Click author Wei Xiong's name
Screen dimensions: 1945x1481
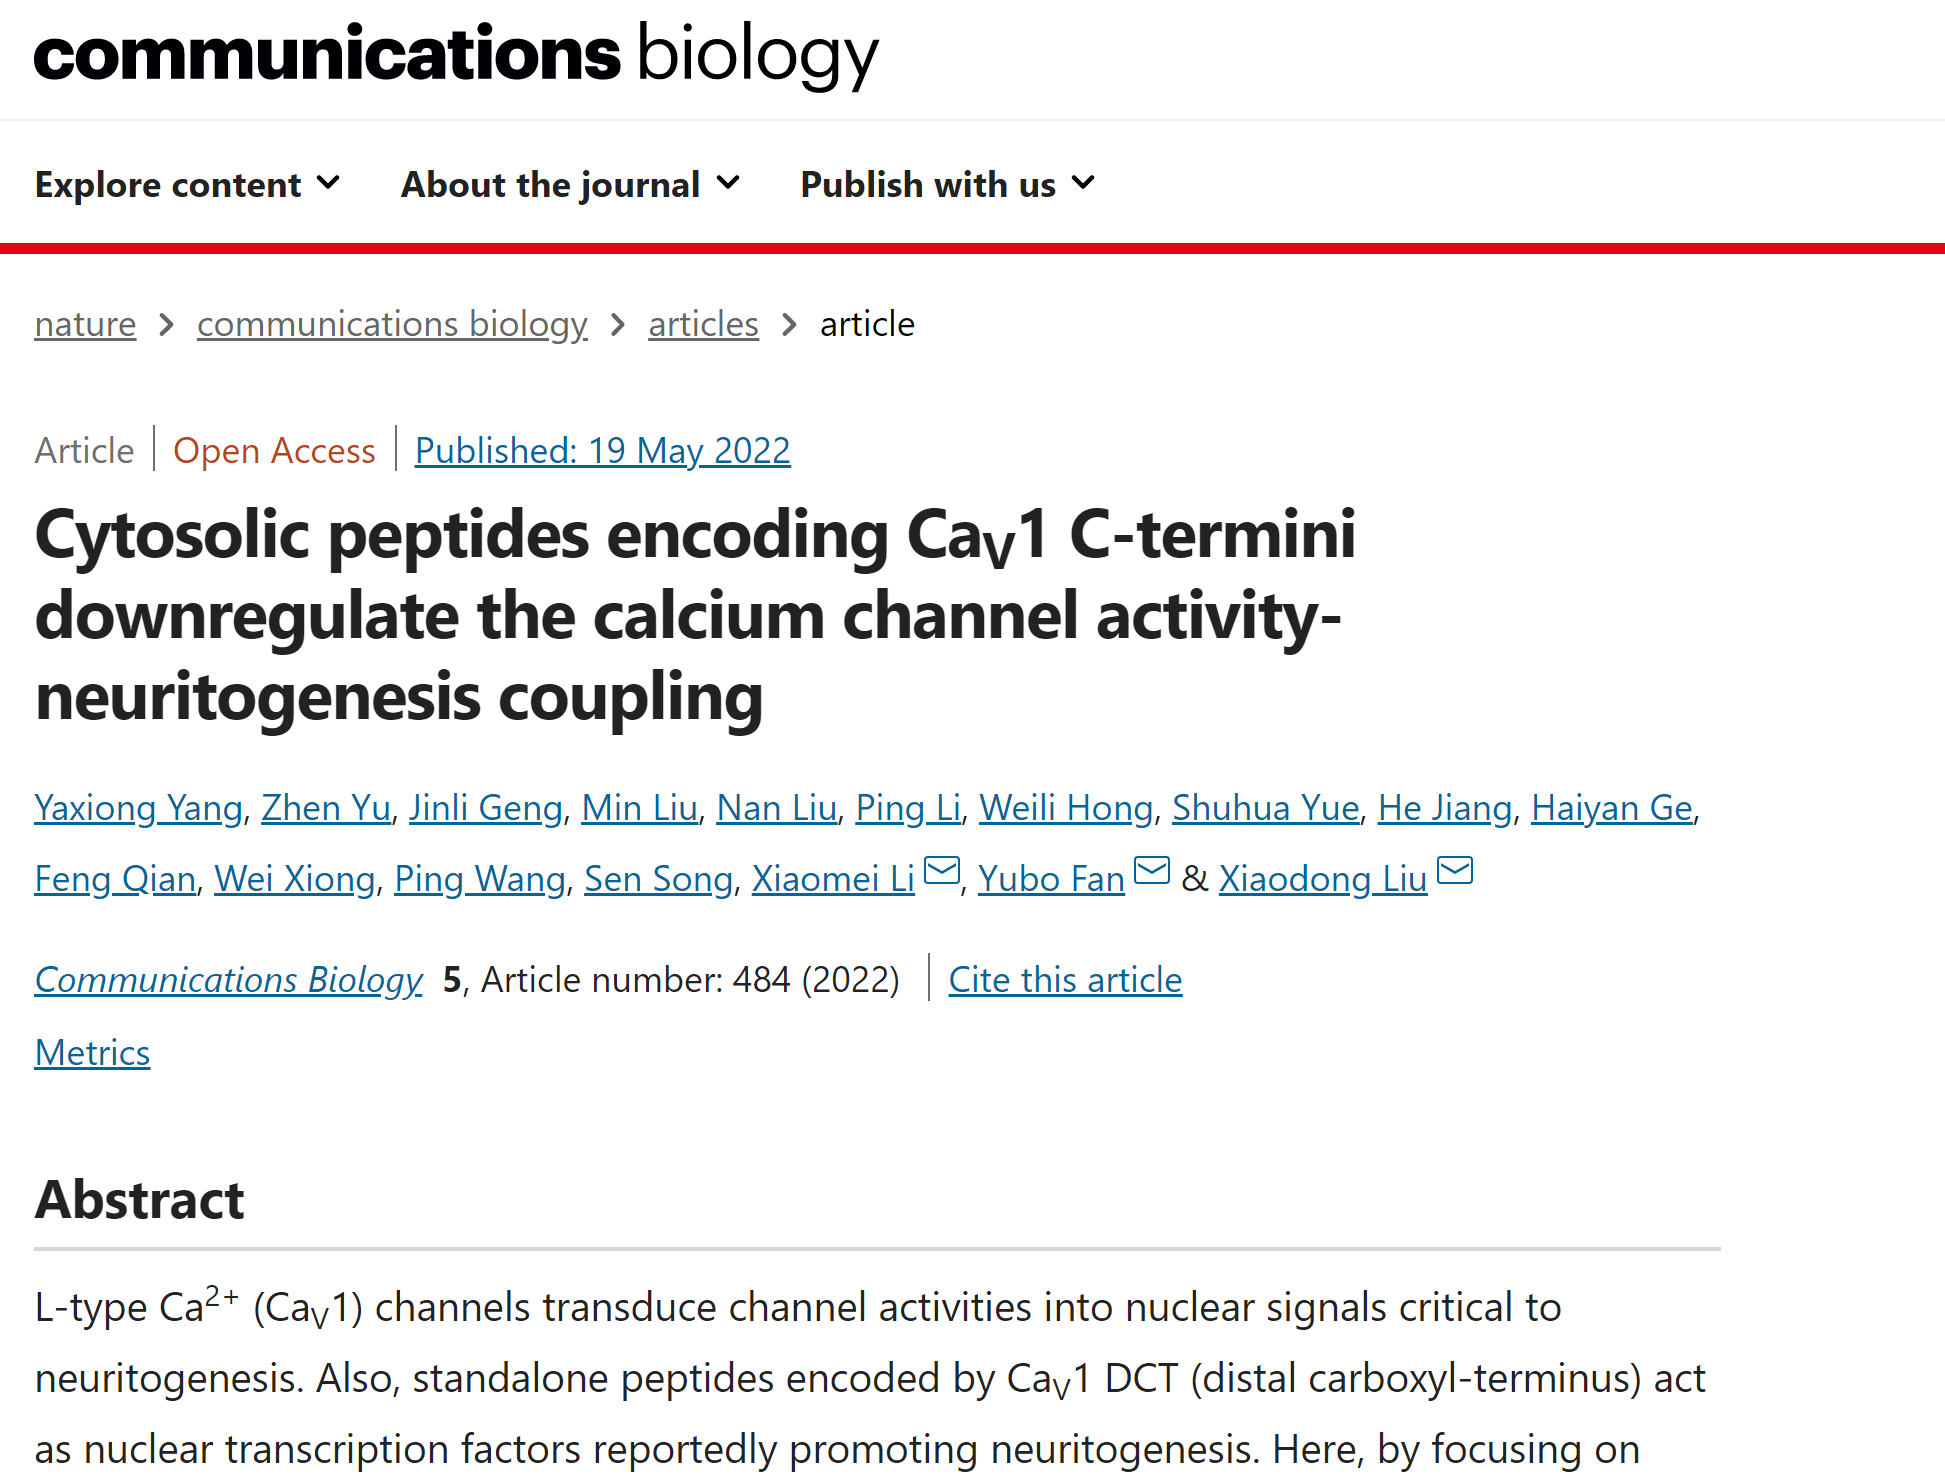(x=294, y=879)
